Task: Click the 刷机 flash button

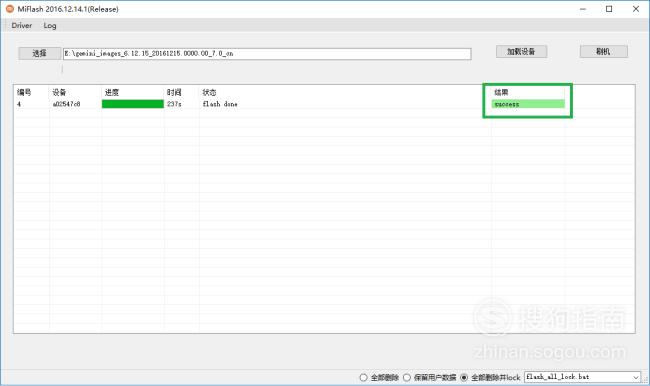Action: [x=603, y=51]
